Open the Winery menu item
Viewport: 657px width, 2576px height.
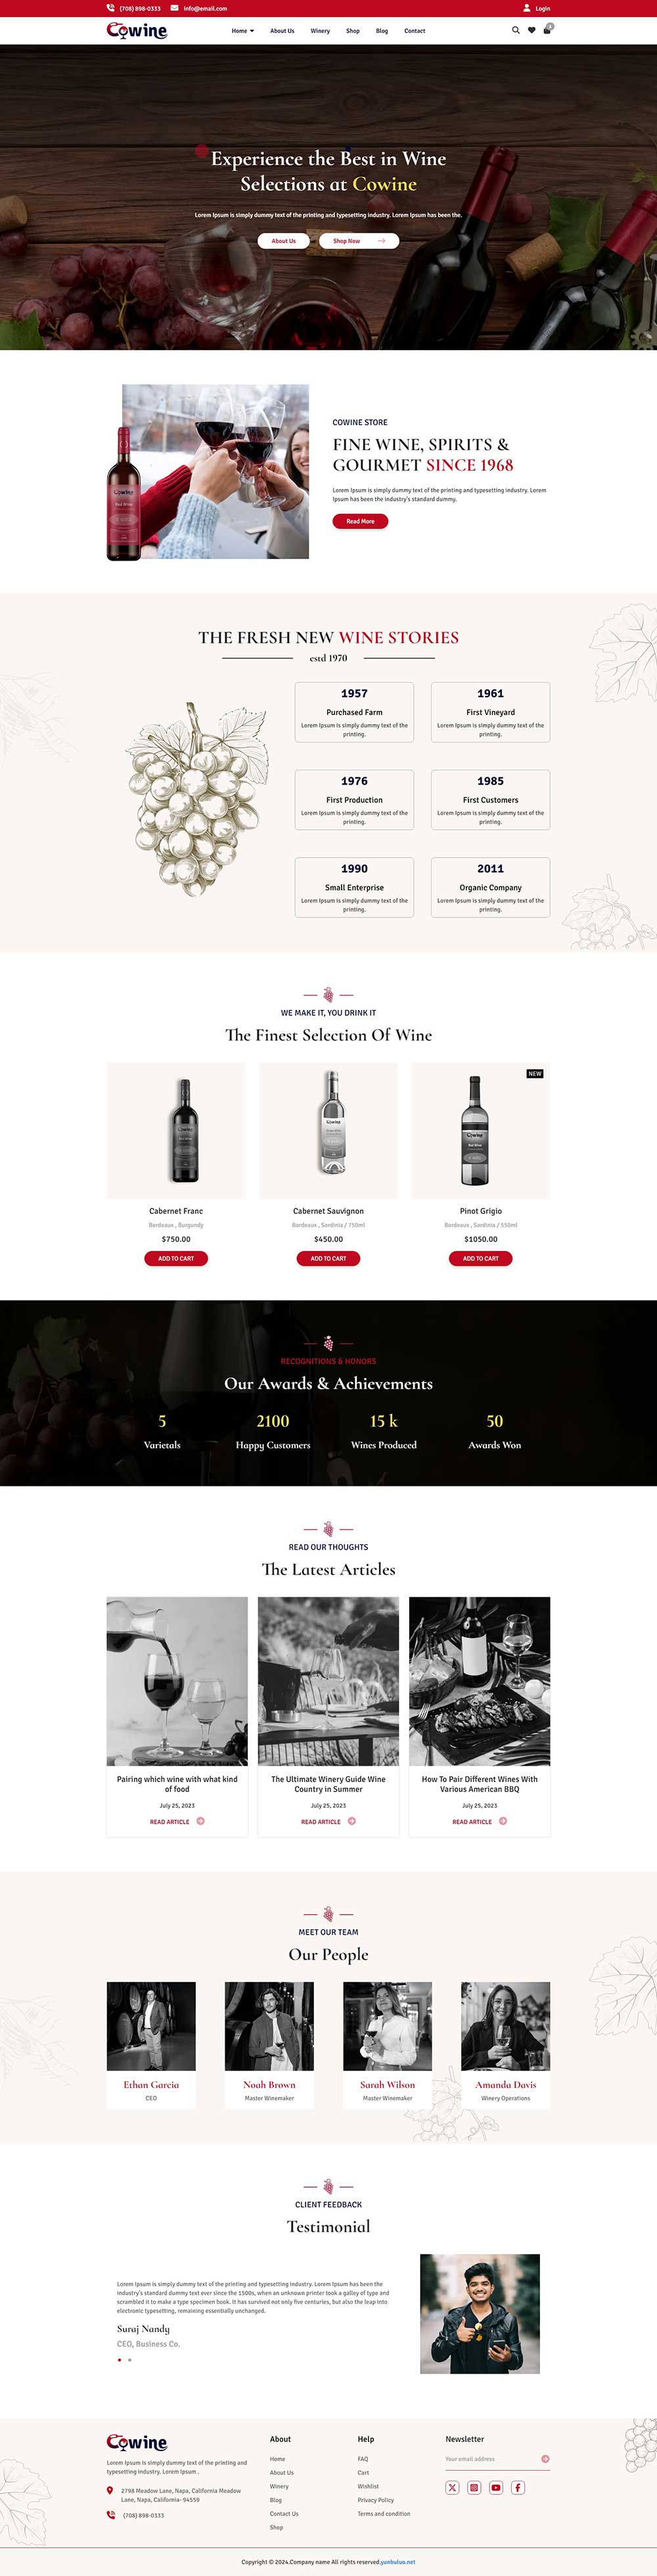click(320, 31)
